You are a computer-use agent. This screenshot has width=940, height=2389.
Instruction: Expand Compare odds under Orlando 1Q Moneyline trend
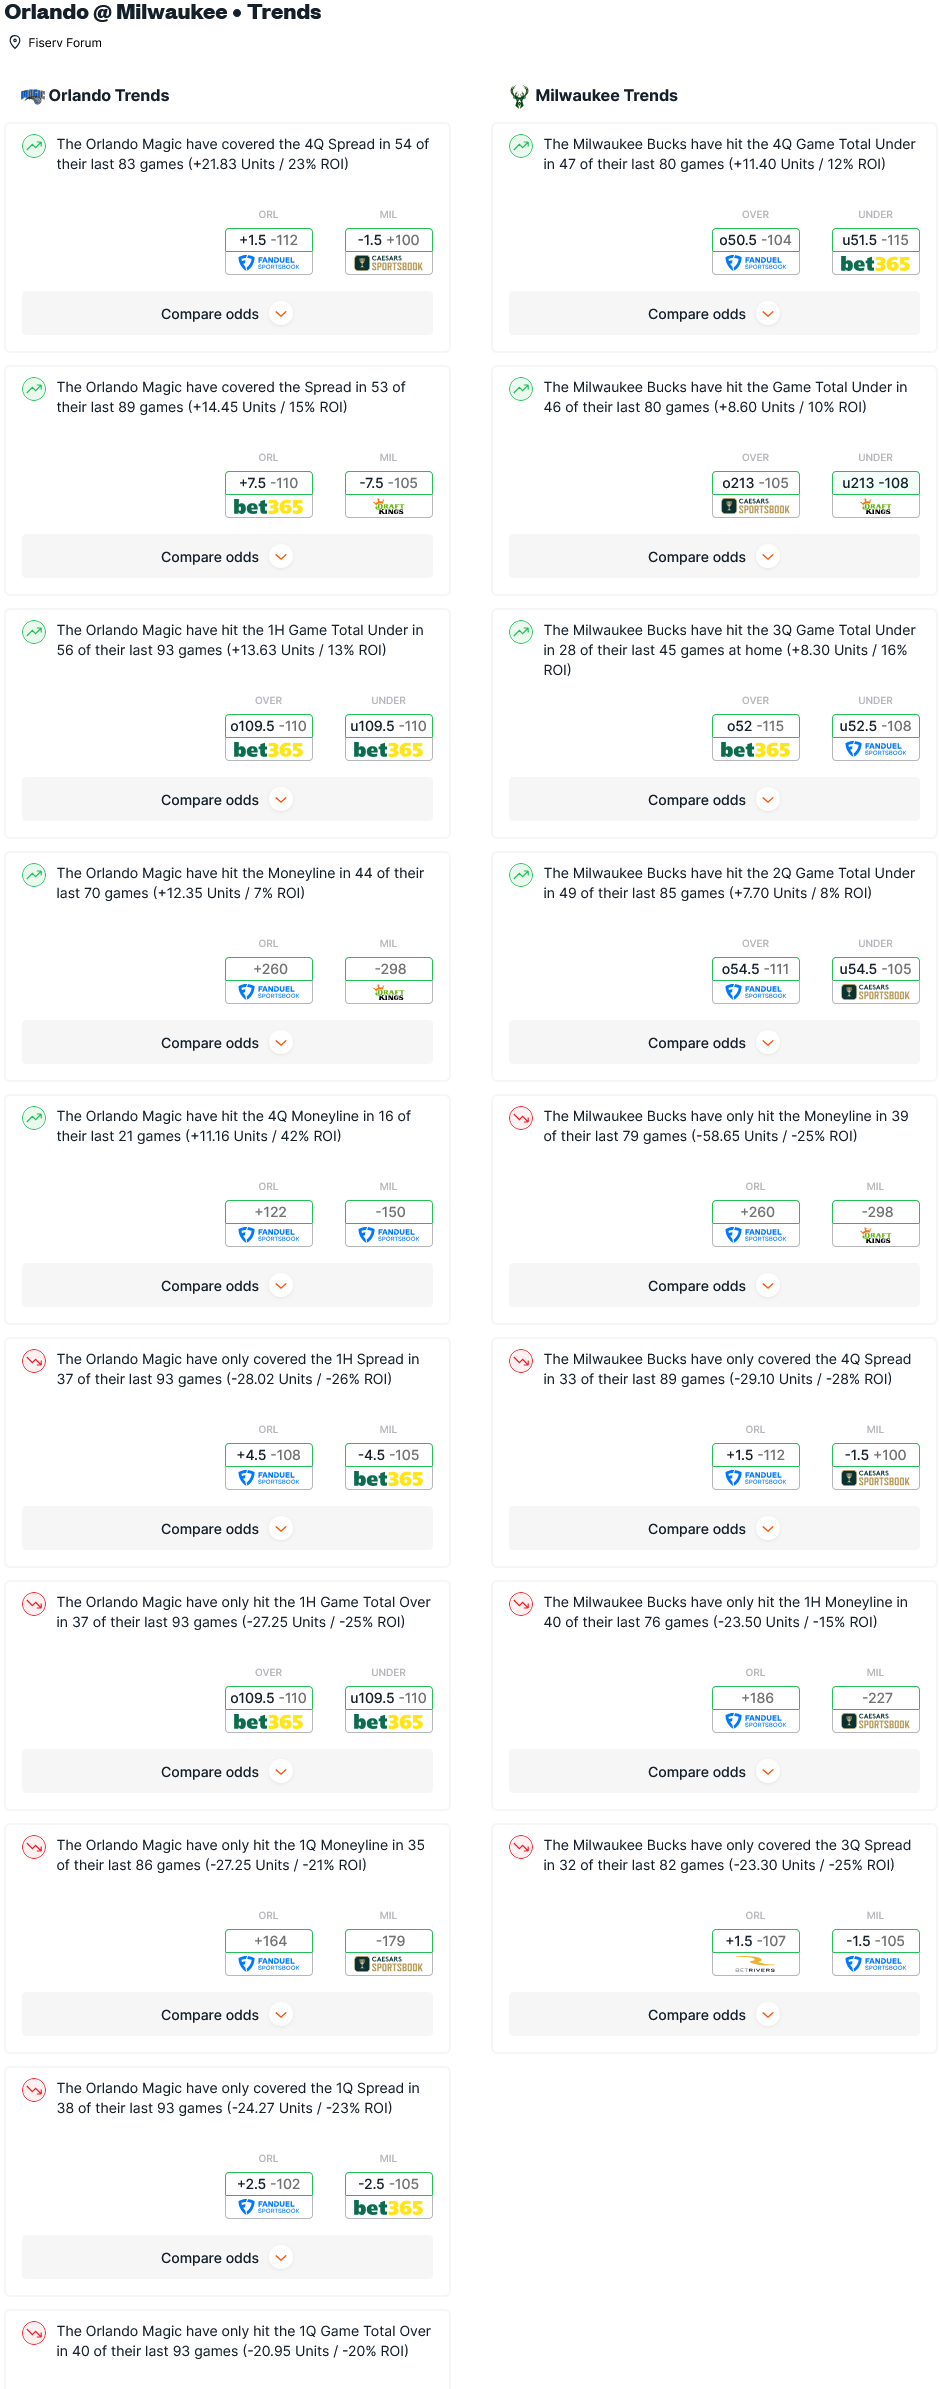pos(227,2015)
